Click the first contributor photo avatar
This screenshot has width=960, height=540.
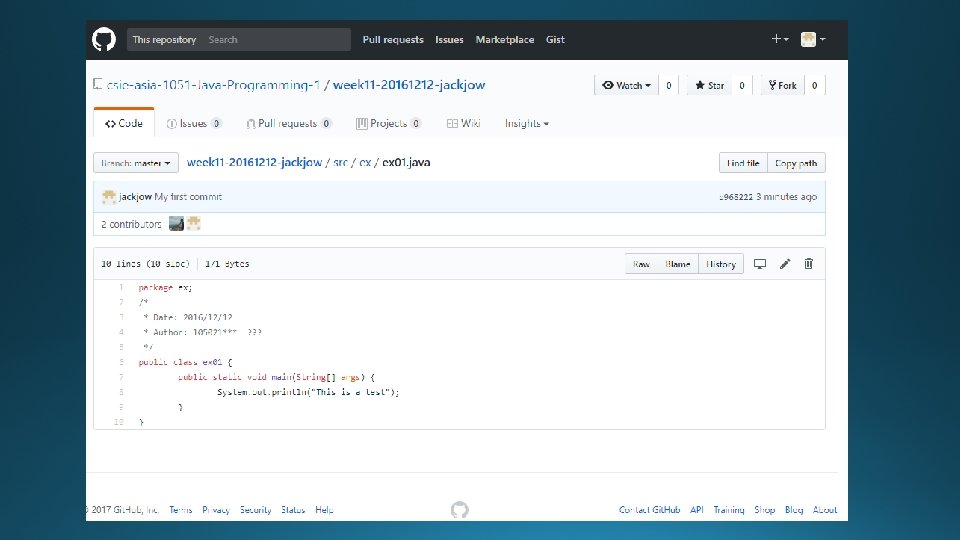tap(176, 223)
